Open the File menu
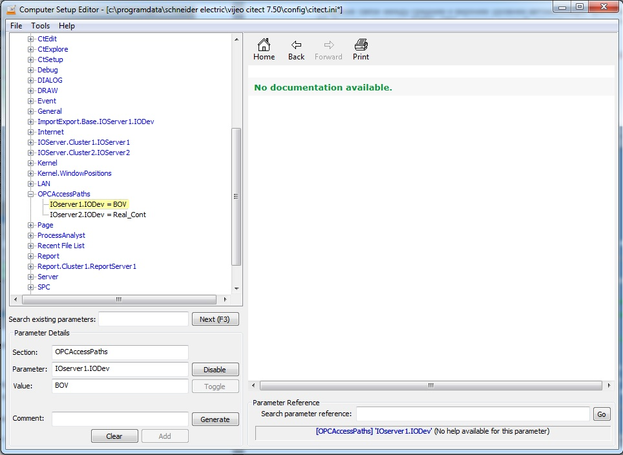This screenshot has width=623, height=455. coord(16,25)
